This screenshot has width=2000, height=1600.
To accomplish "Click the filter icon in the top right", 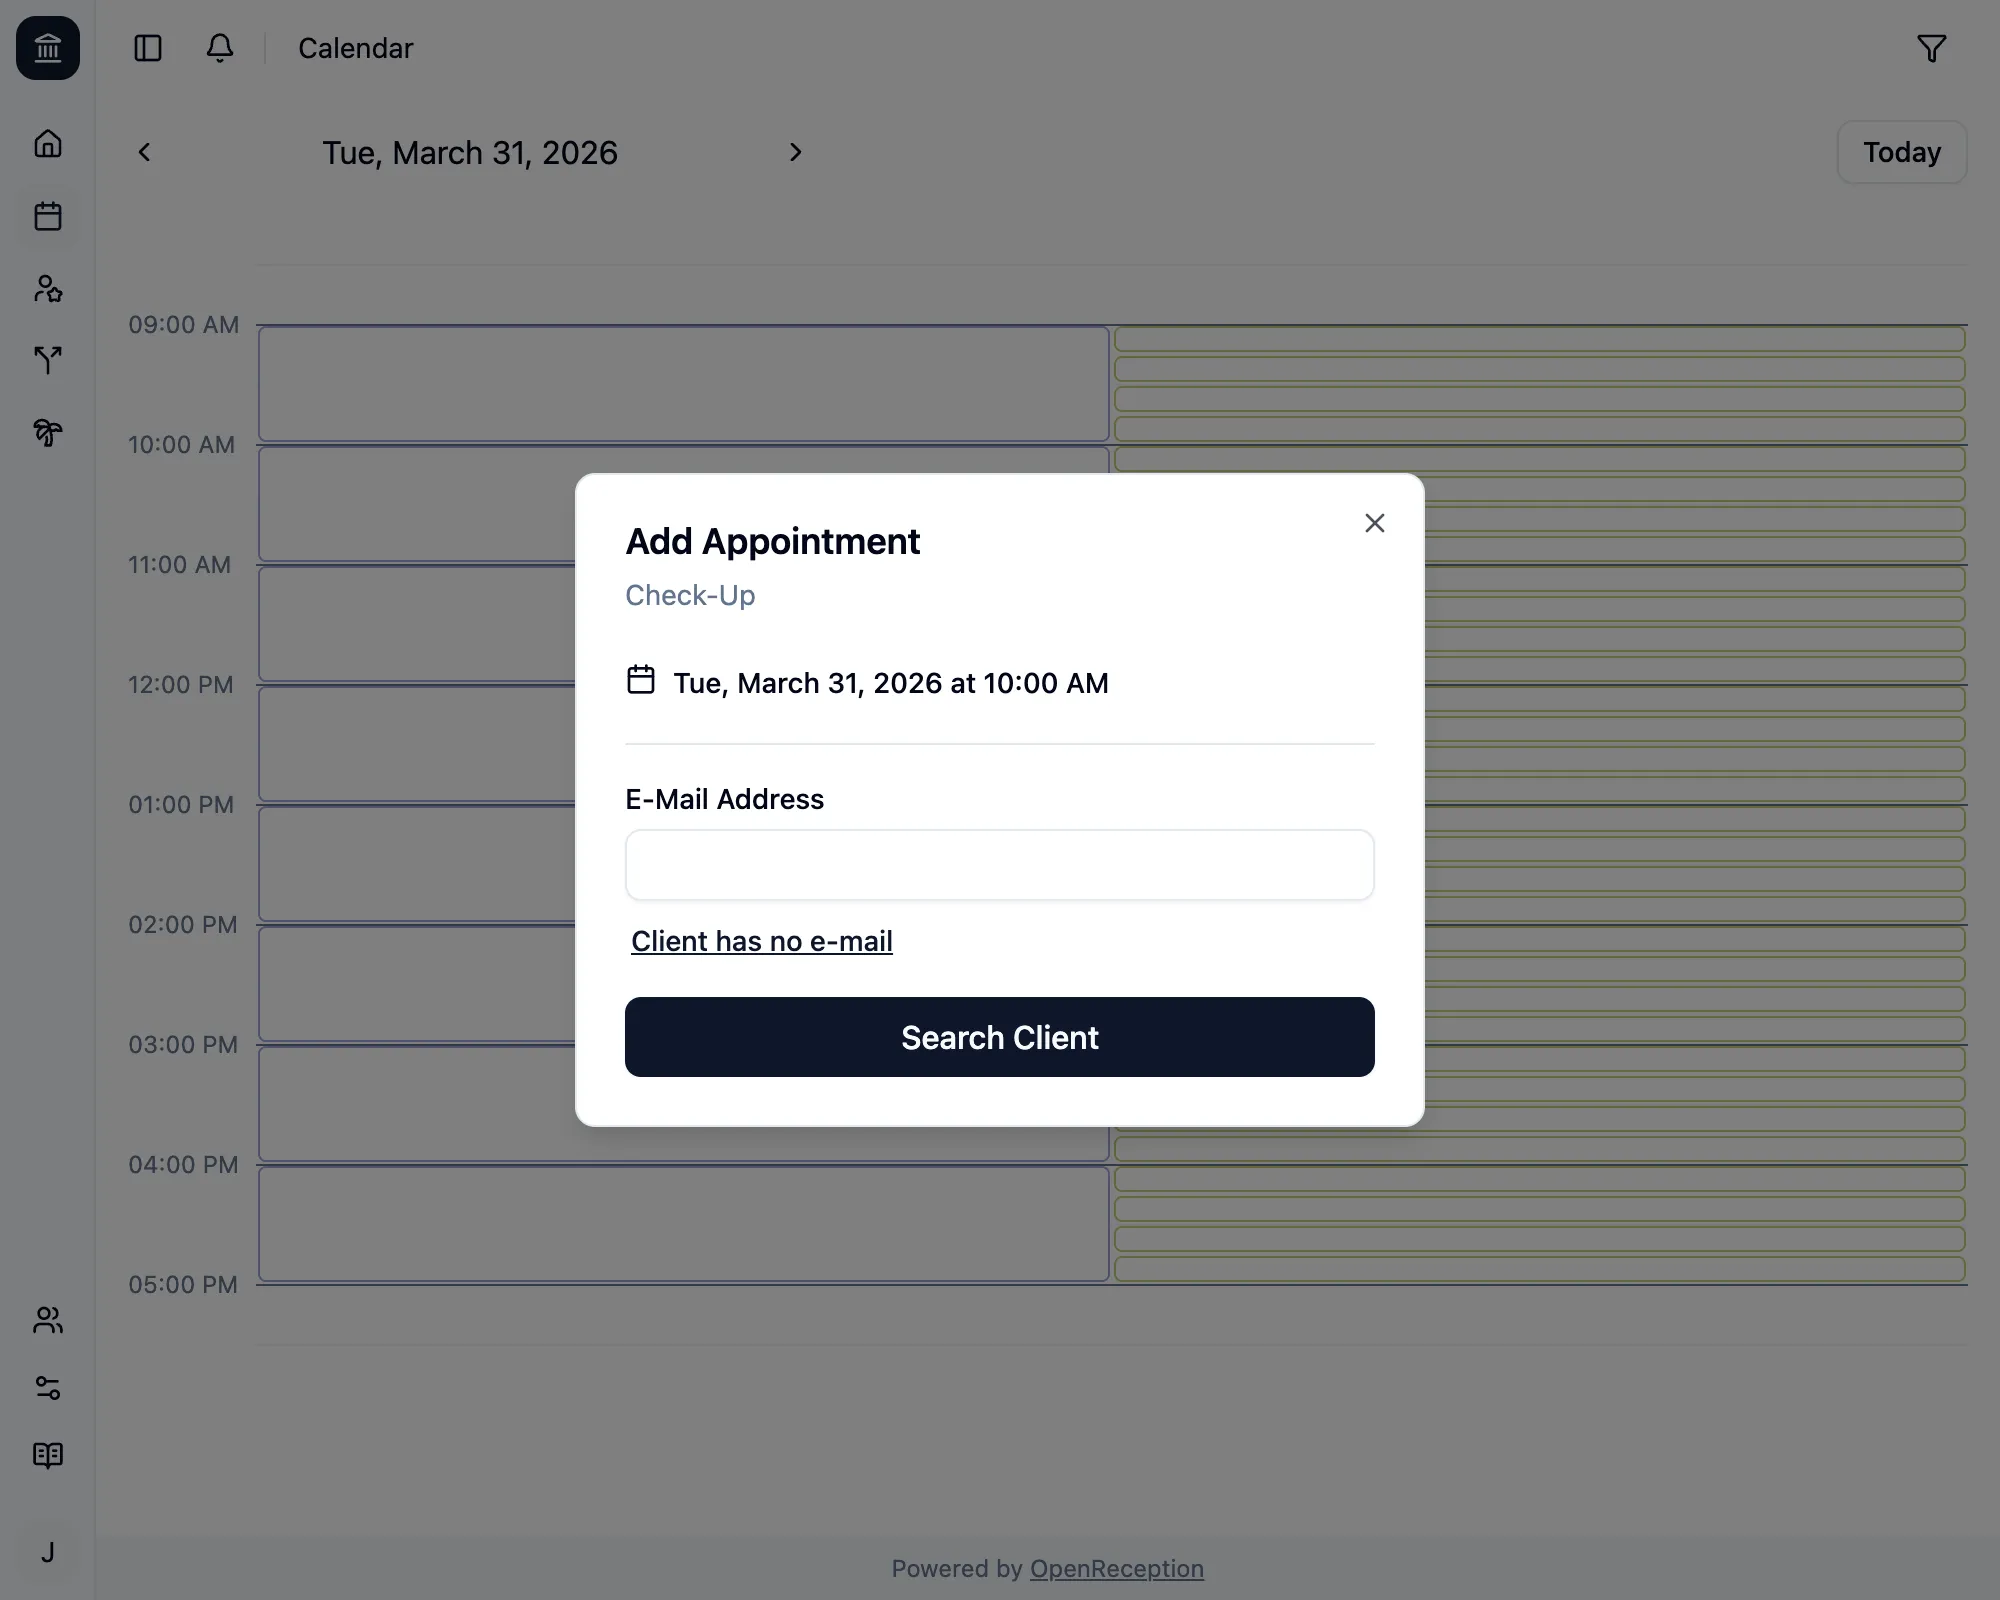I will [1932, 48].
